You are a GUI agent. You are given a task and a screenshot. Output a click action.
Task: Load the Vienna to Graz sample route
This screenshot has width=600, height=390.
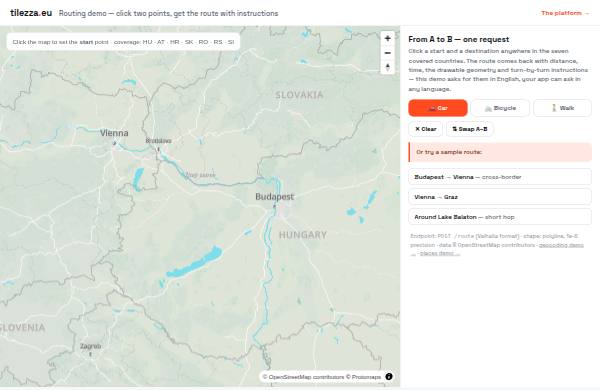coord(500,197)
